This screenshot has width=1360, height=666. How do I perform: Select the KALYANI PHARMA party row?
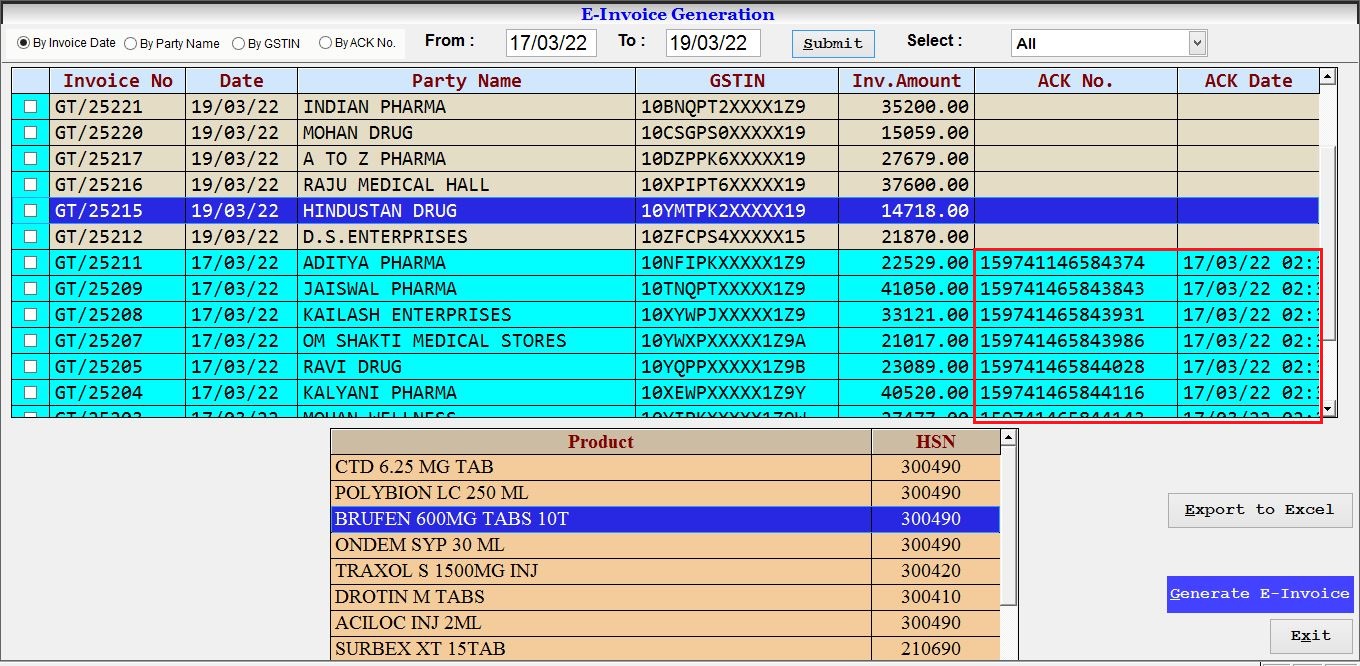pyautogui.click(x=665, y=392)
